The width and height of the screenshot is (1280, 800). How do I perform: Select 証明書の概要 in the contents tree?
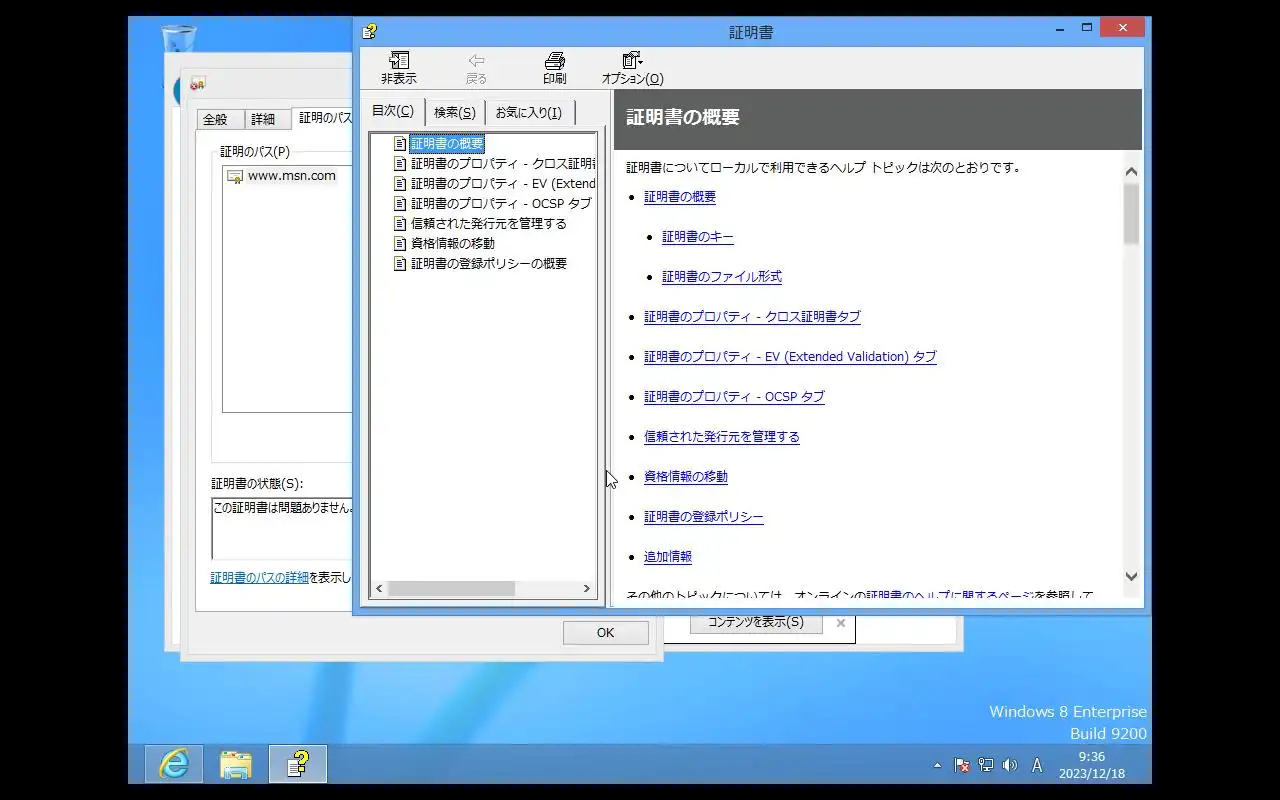coord(447,144)
